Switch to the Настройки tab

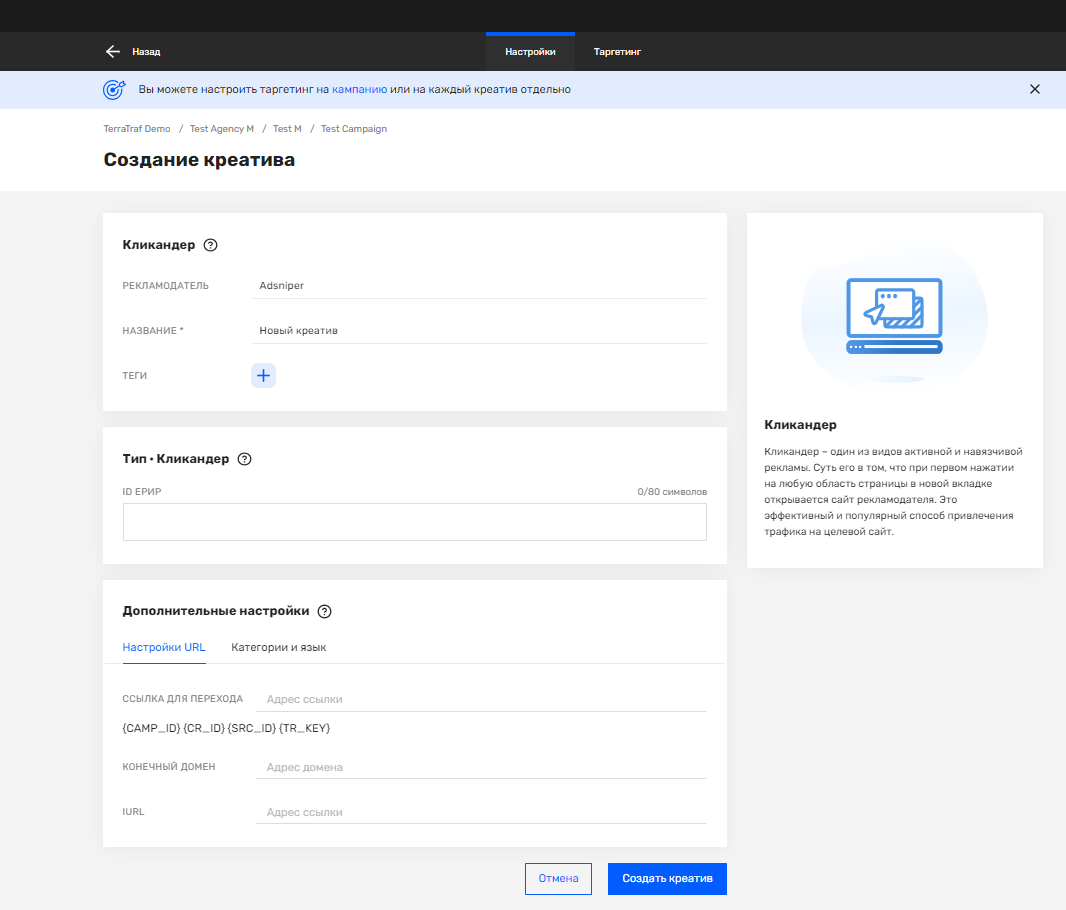[530, 52]
